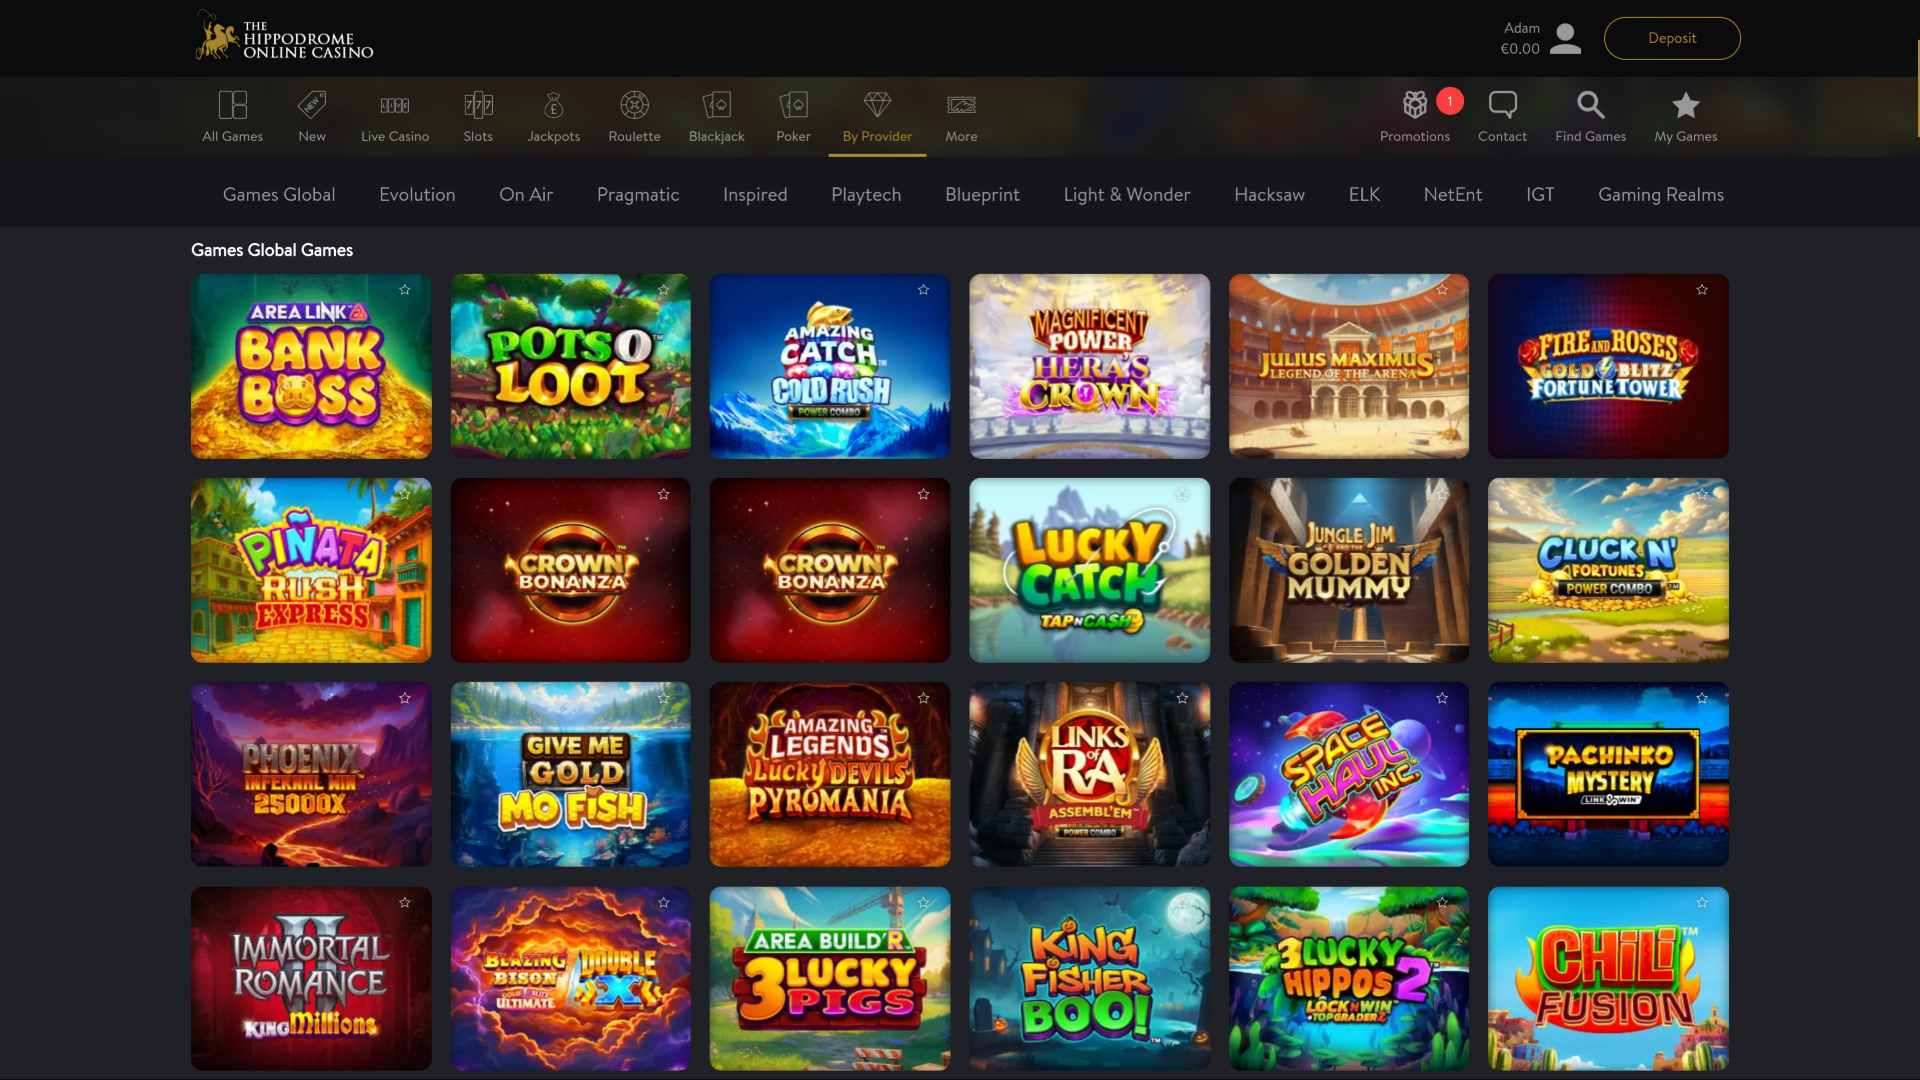Open the Hippodrome Online Casino logo link

pyautogui.click(x=283, y=36)
